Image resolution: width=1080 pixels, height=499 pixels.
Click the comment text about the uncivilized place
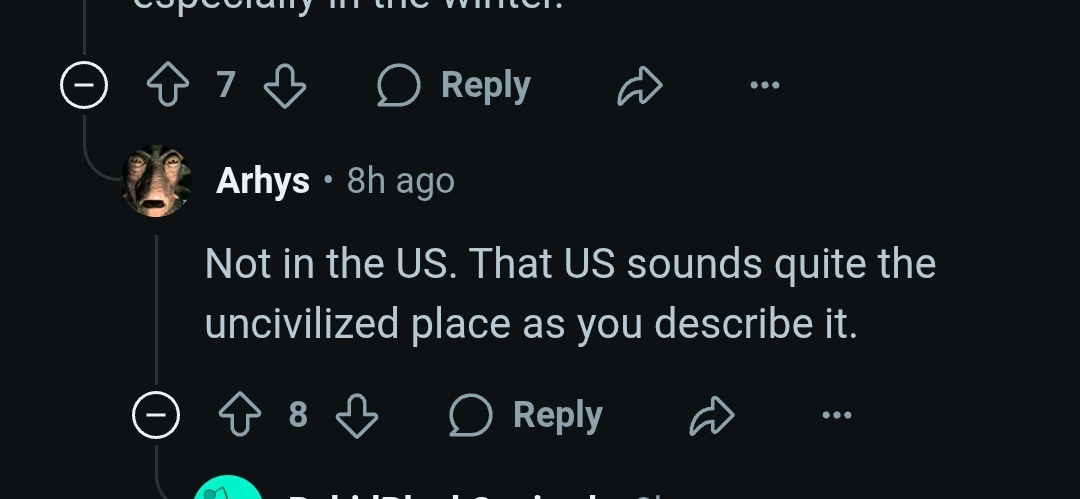tap(570, 293)
